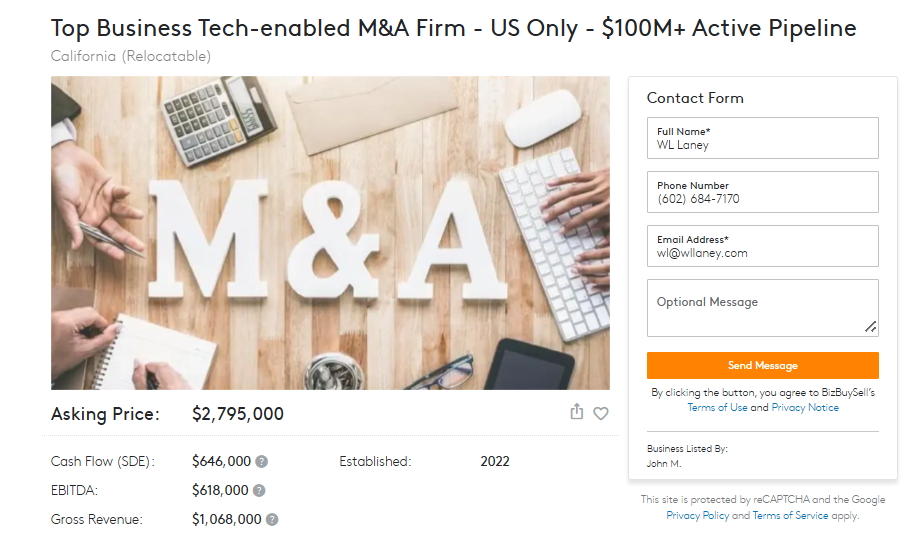
Task: Click broker name John M.
Action: point(664,464)
